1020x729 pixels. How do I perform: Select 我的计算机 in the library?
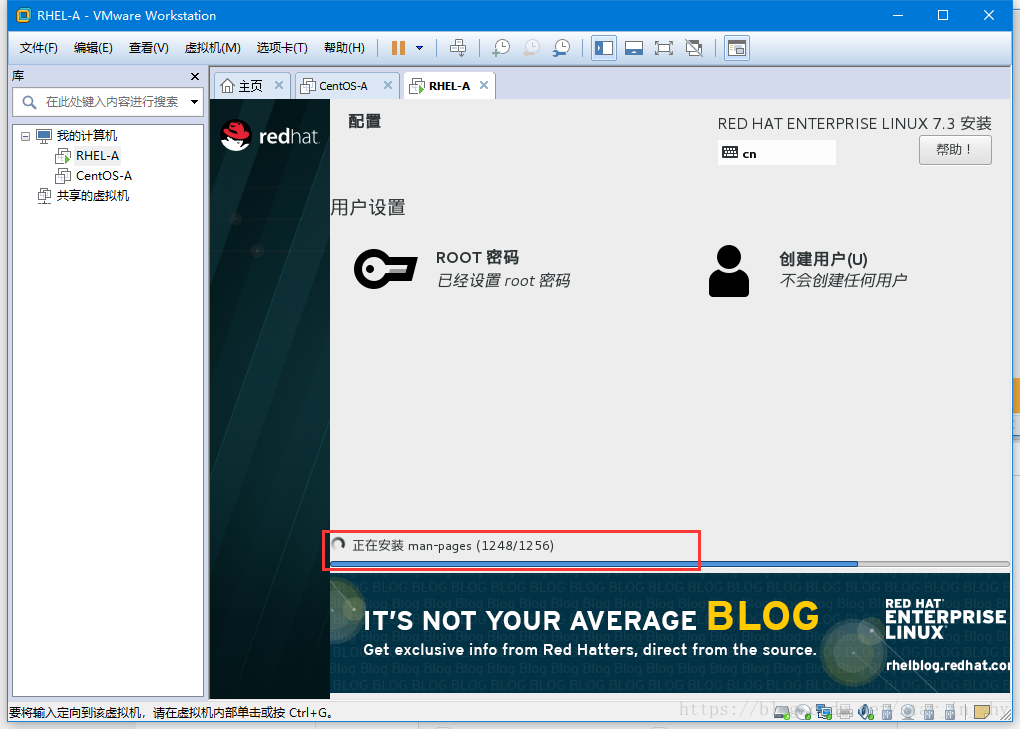(x=87, y=136)
